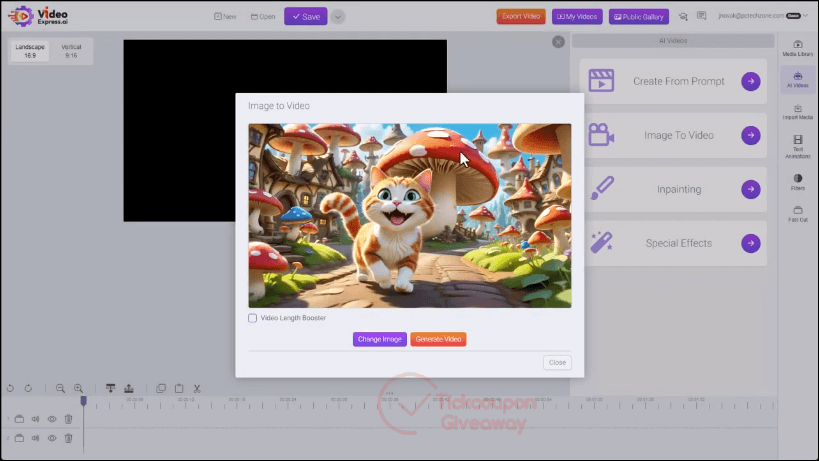Zoom out the timeline
This screenshot has width=819, height=461.
point(61,388)
